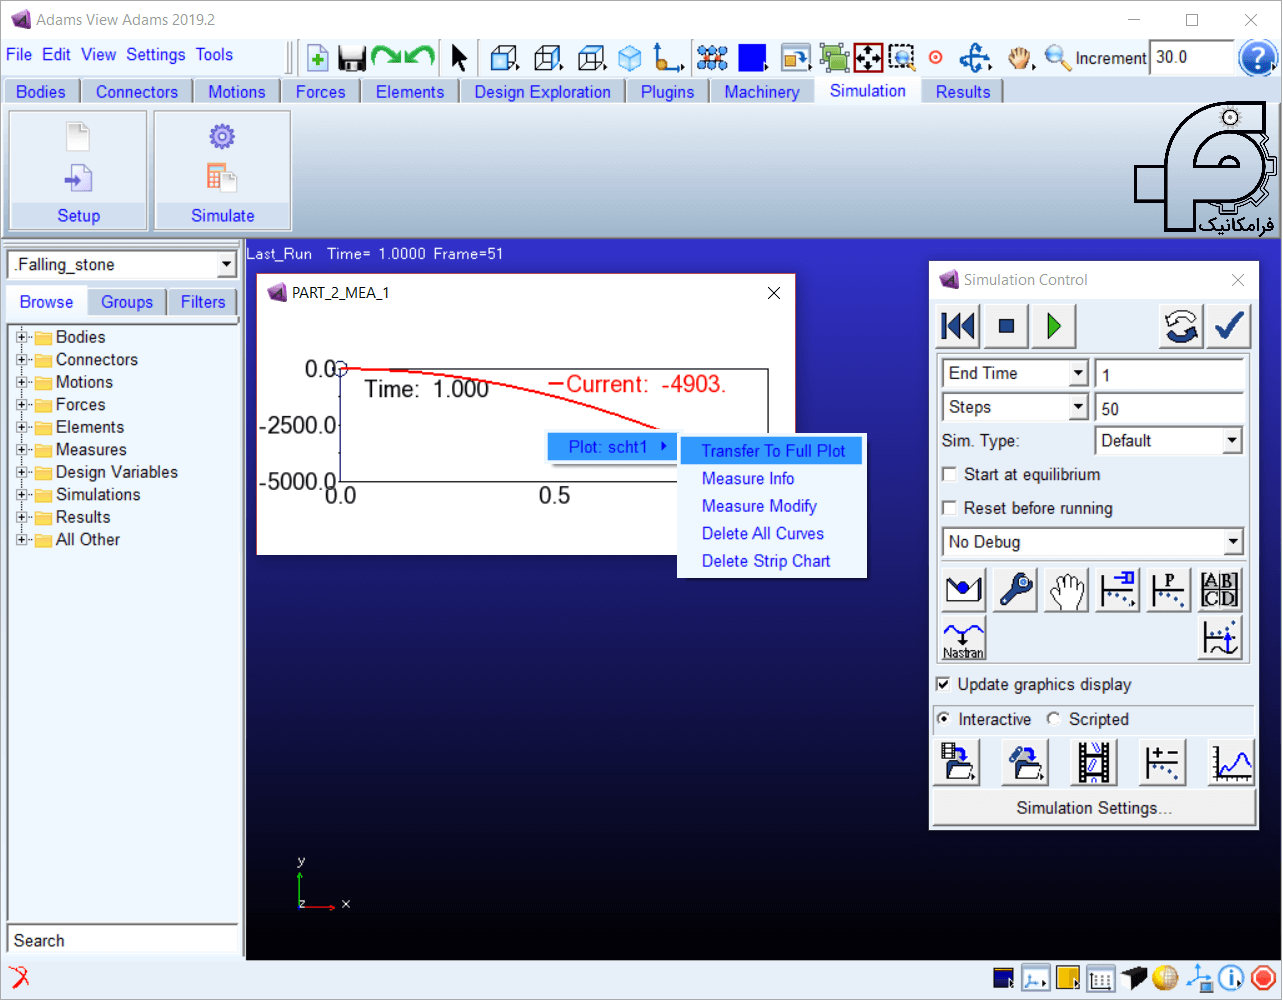Viewport: 1283px width, 1000px height.
Task: Toggle the Update graphics display checkbox
Action: [x=943, y=685]
